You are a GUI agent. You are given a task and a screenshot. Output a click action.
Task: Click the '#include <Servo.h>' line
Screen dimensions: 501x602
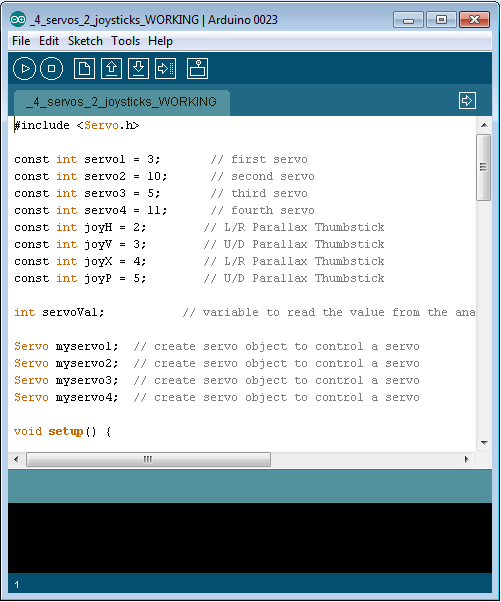pyautogui.click(x=77, y=126)
